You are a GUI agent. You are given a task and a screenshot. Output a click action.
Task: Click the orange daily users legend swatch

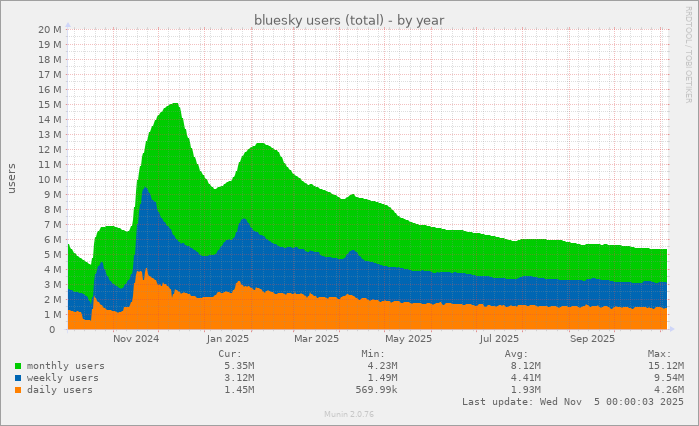point(18,390)
